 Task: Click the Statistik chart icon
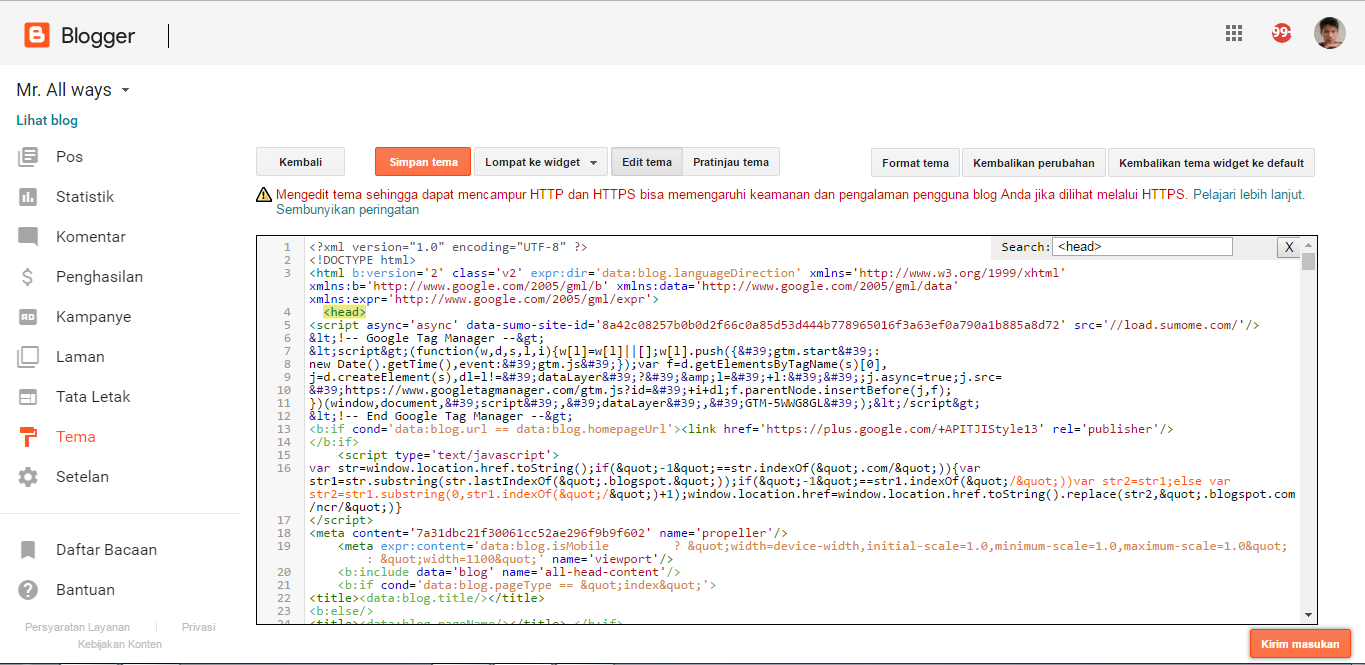(x=28, y=197)
